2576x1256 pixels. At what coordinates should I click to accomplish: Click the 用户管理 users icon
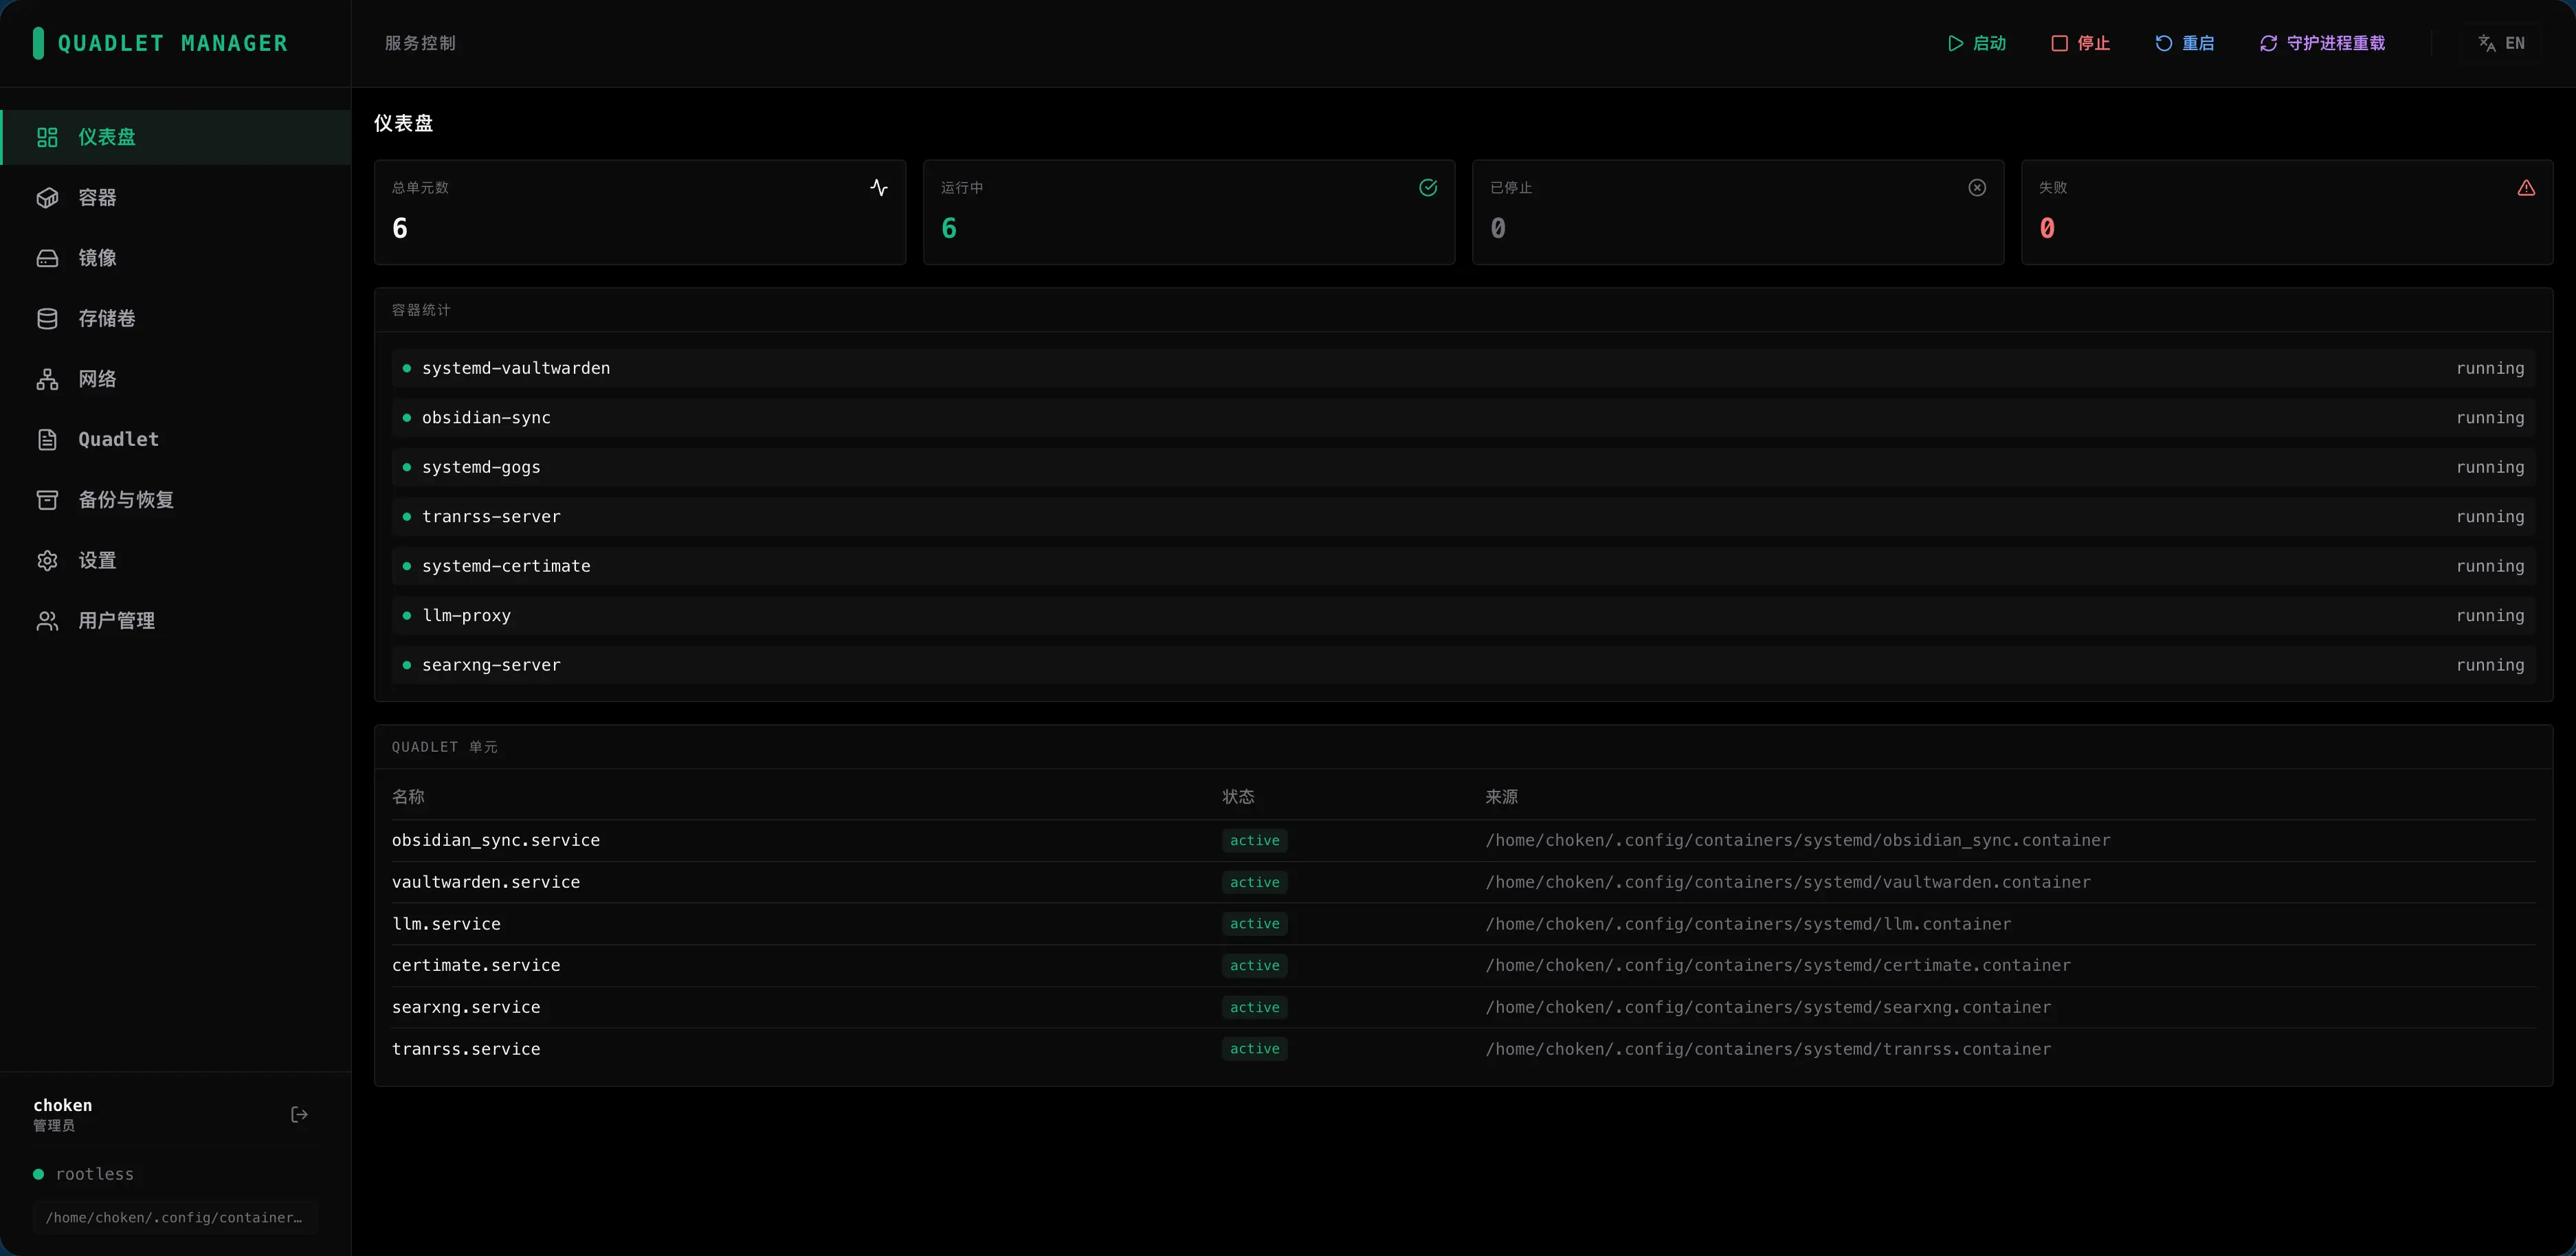(47, 621)
